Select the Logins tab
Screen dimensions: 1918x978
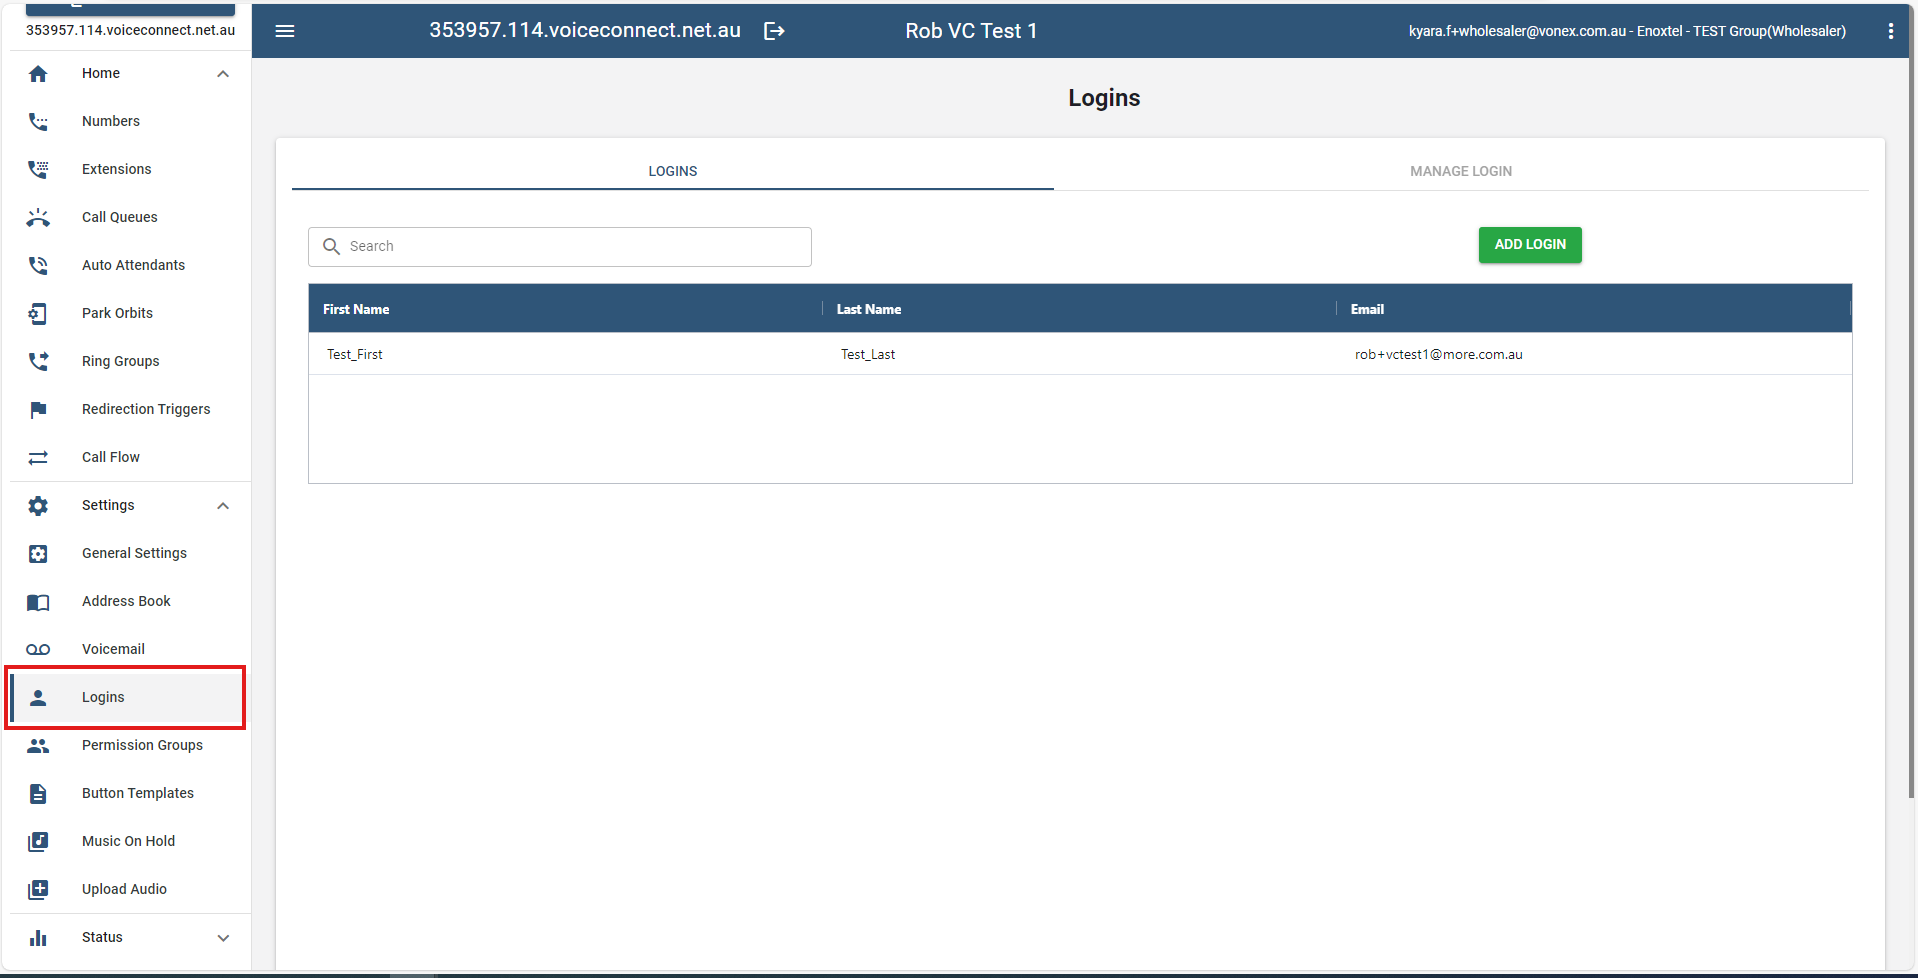tap(672, 171)
